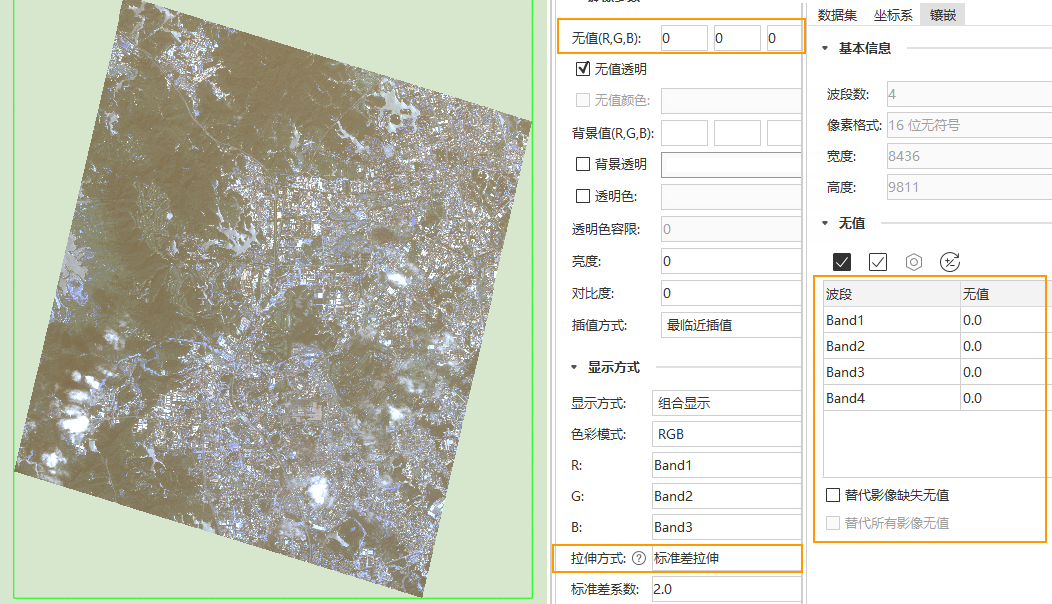Screen dimensions: 1052x604
Task: Collapse the 基本信息 section
Action: 825,48
